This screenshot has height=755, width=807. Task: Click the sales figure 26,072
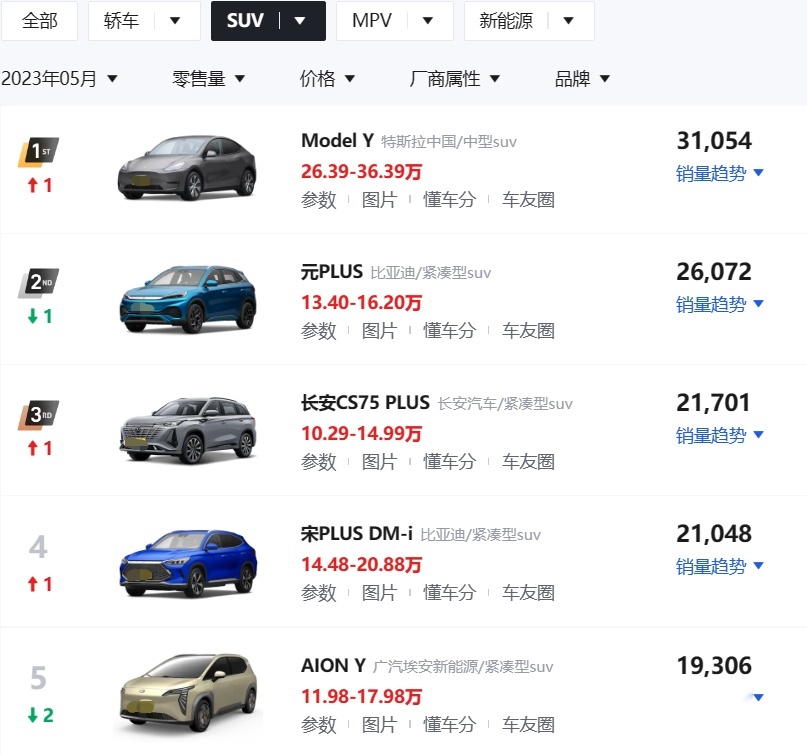tap(714, 272)
